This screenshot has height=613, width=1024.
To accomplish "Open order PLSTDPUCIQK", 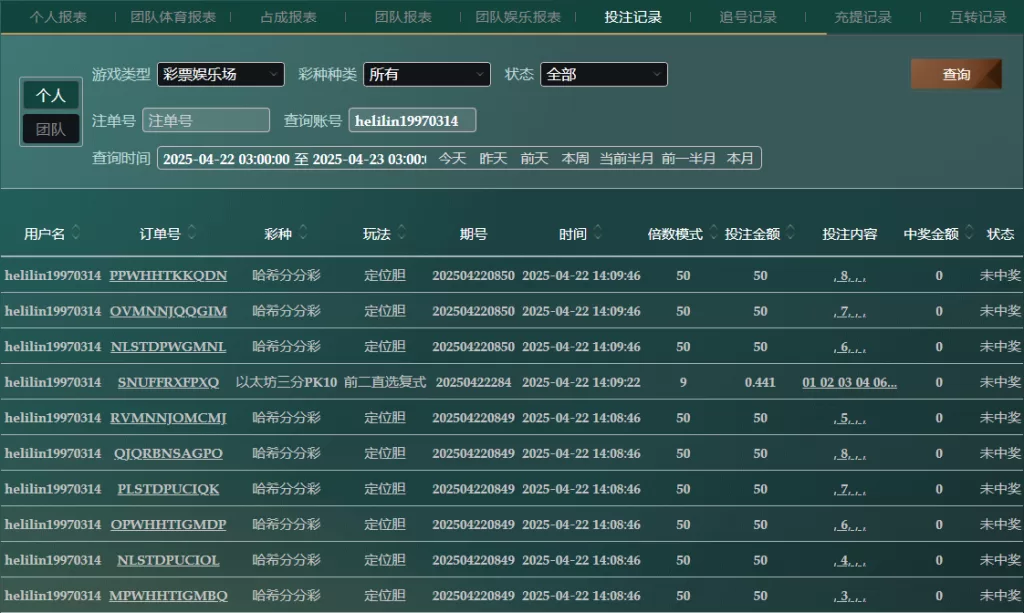I will pyautogui.click(x=168, y=489).
